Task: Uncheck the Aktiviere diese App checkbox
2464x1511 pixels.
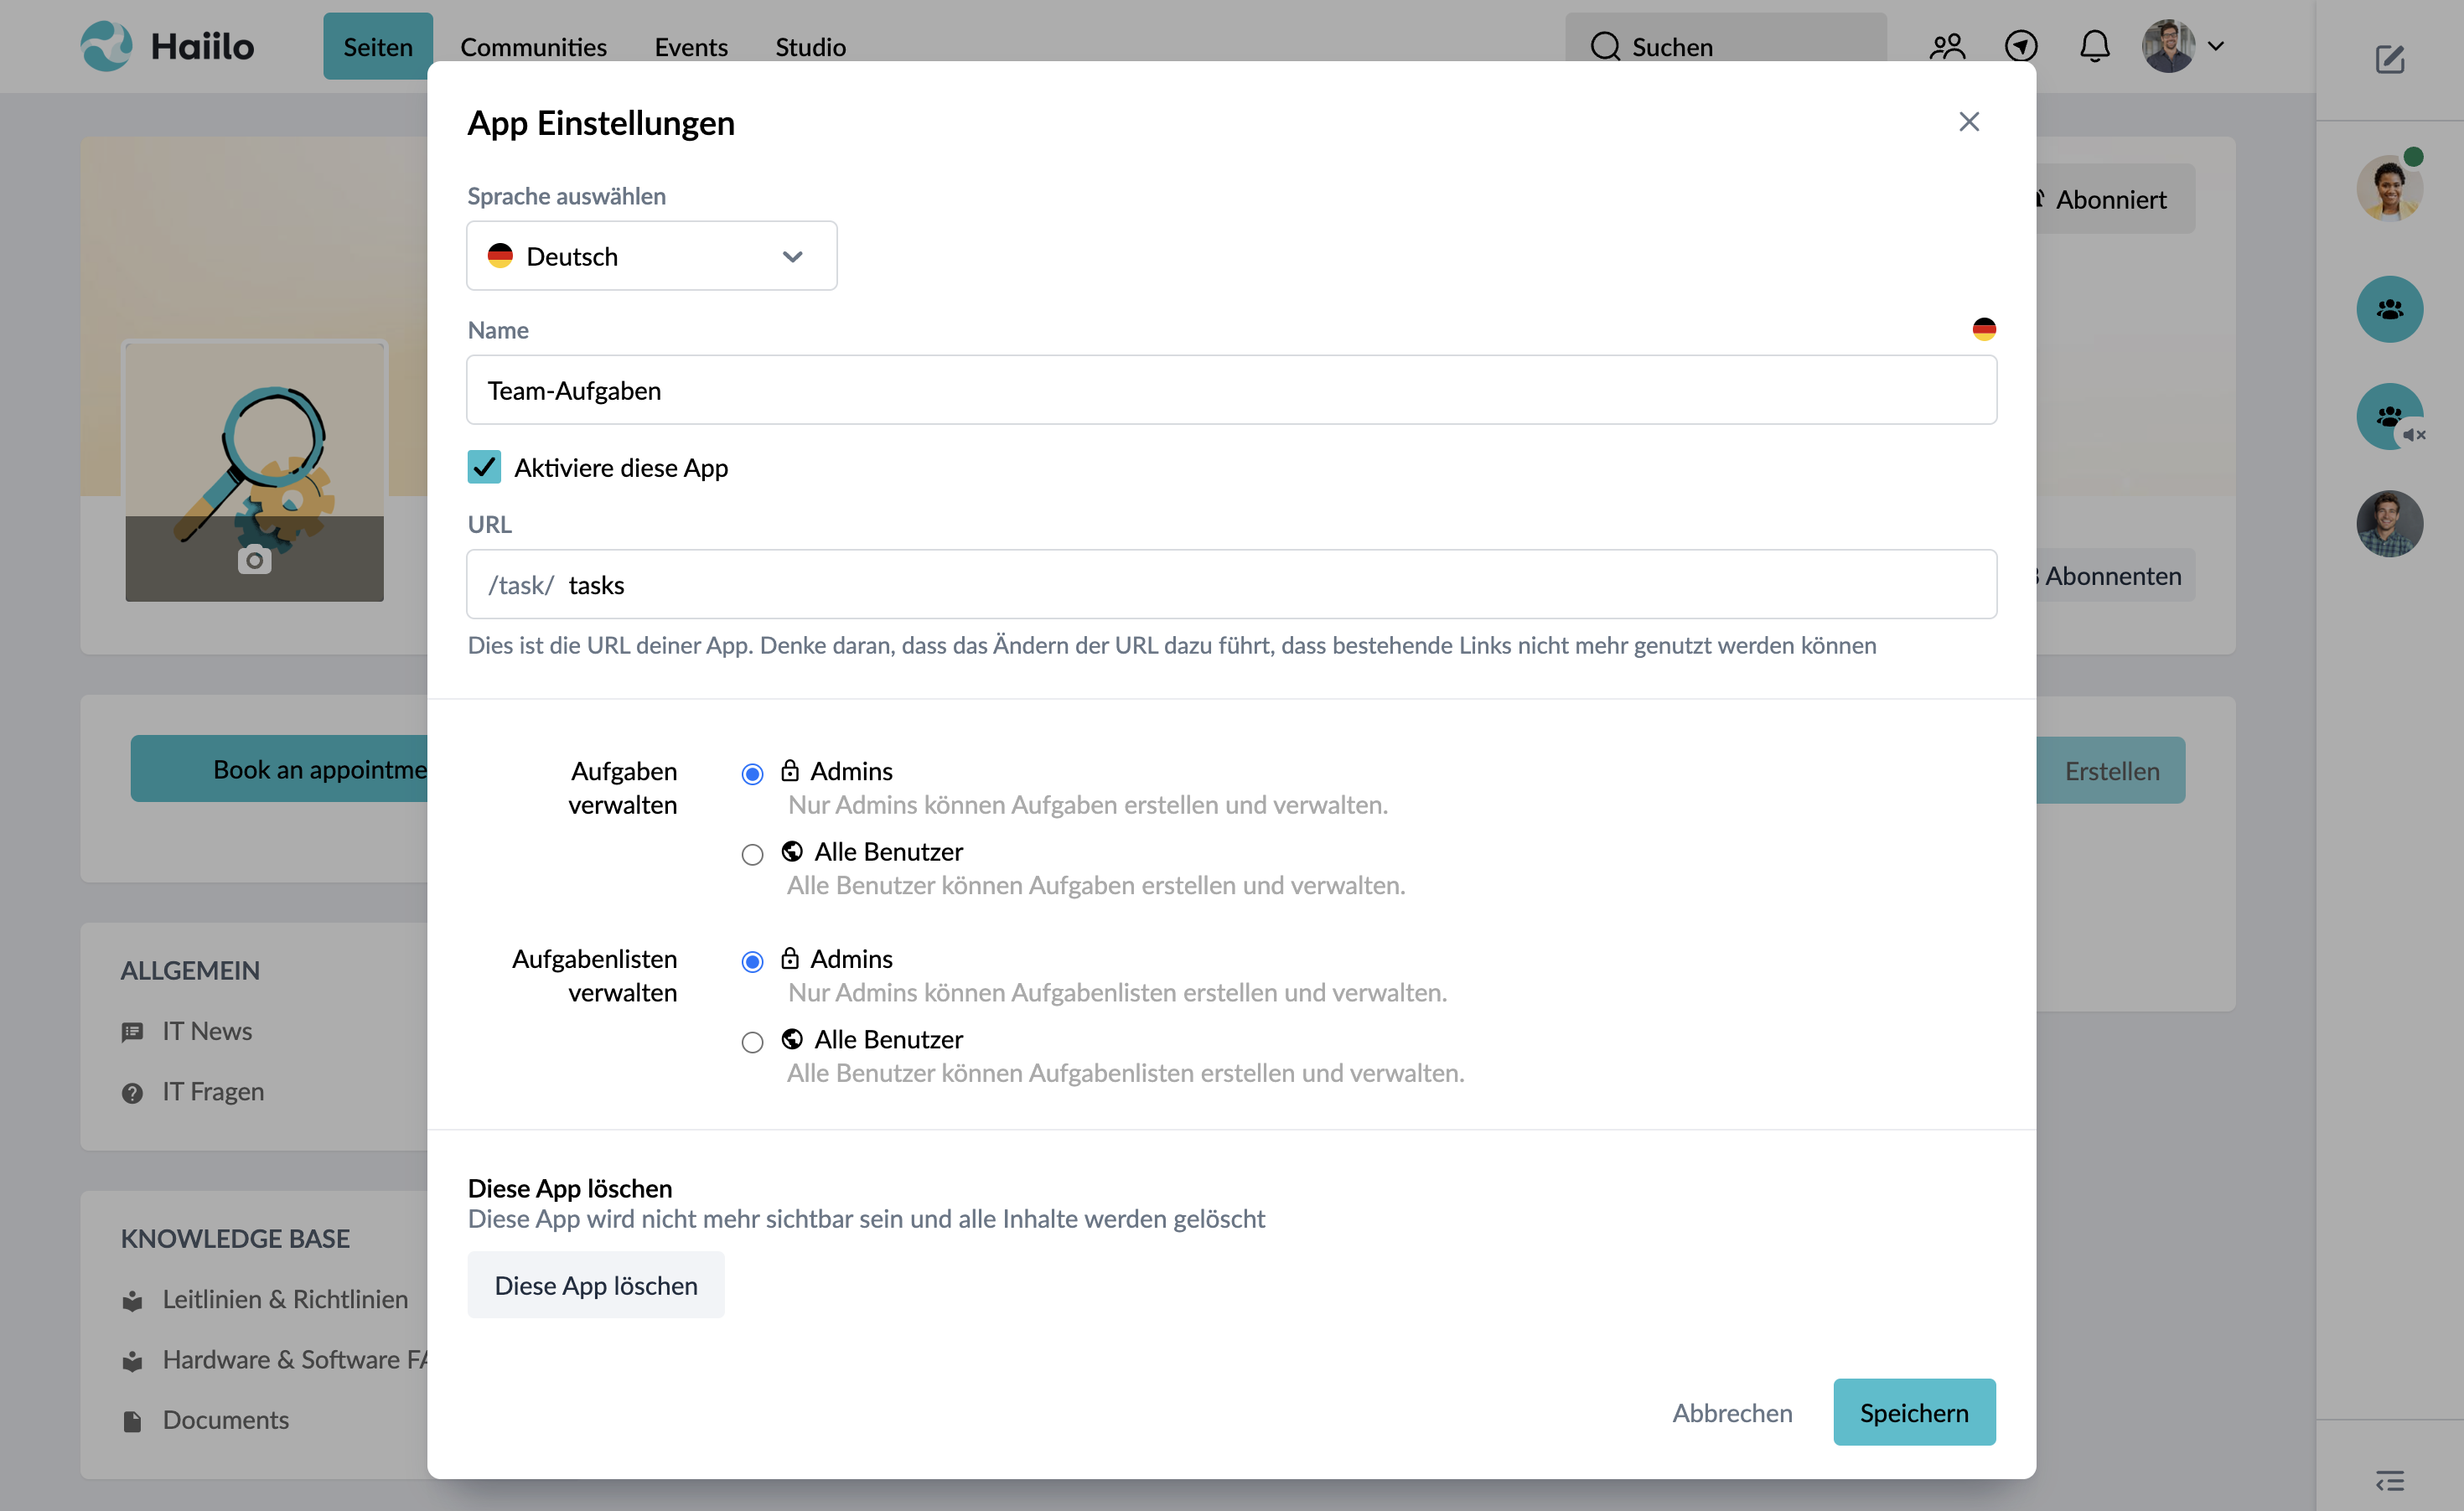Action: pos(484,467)
